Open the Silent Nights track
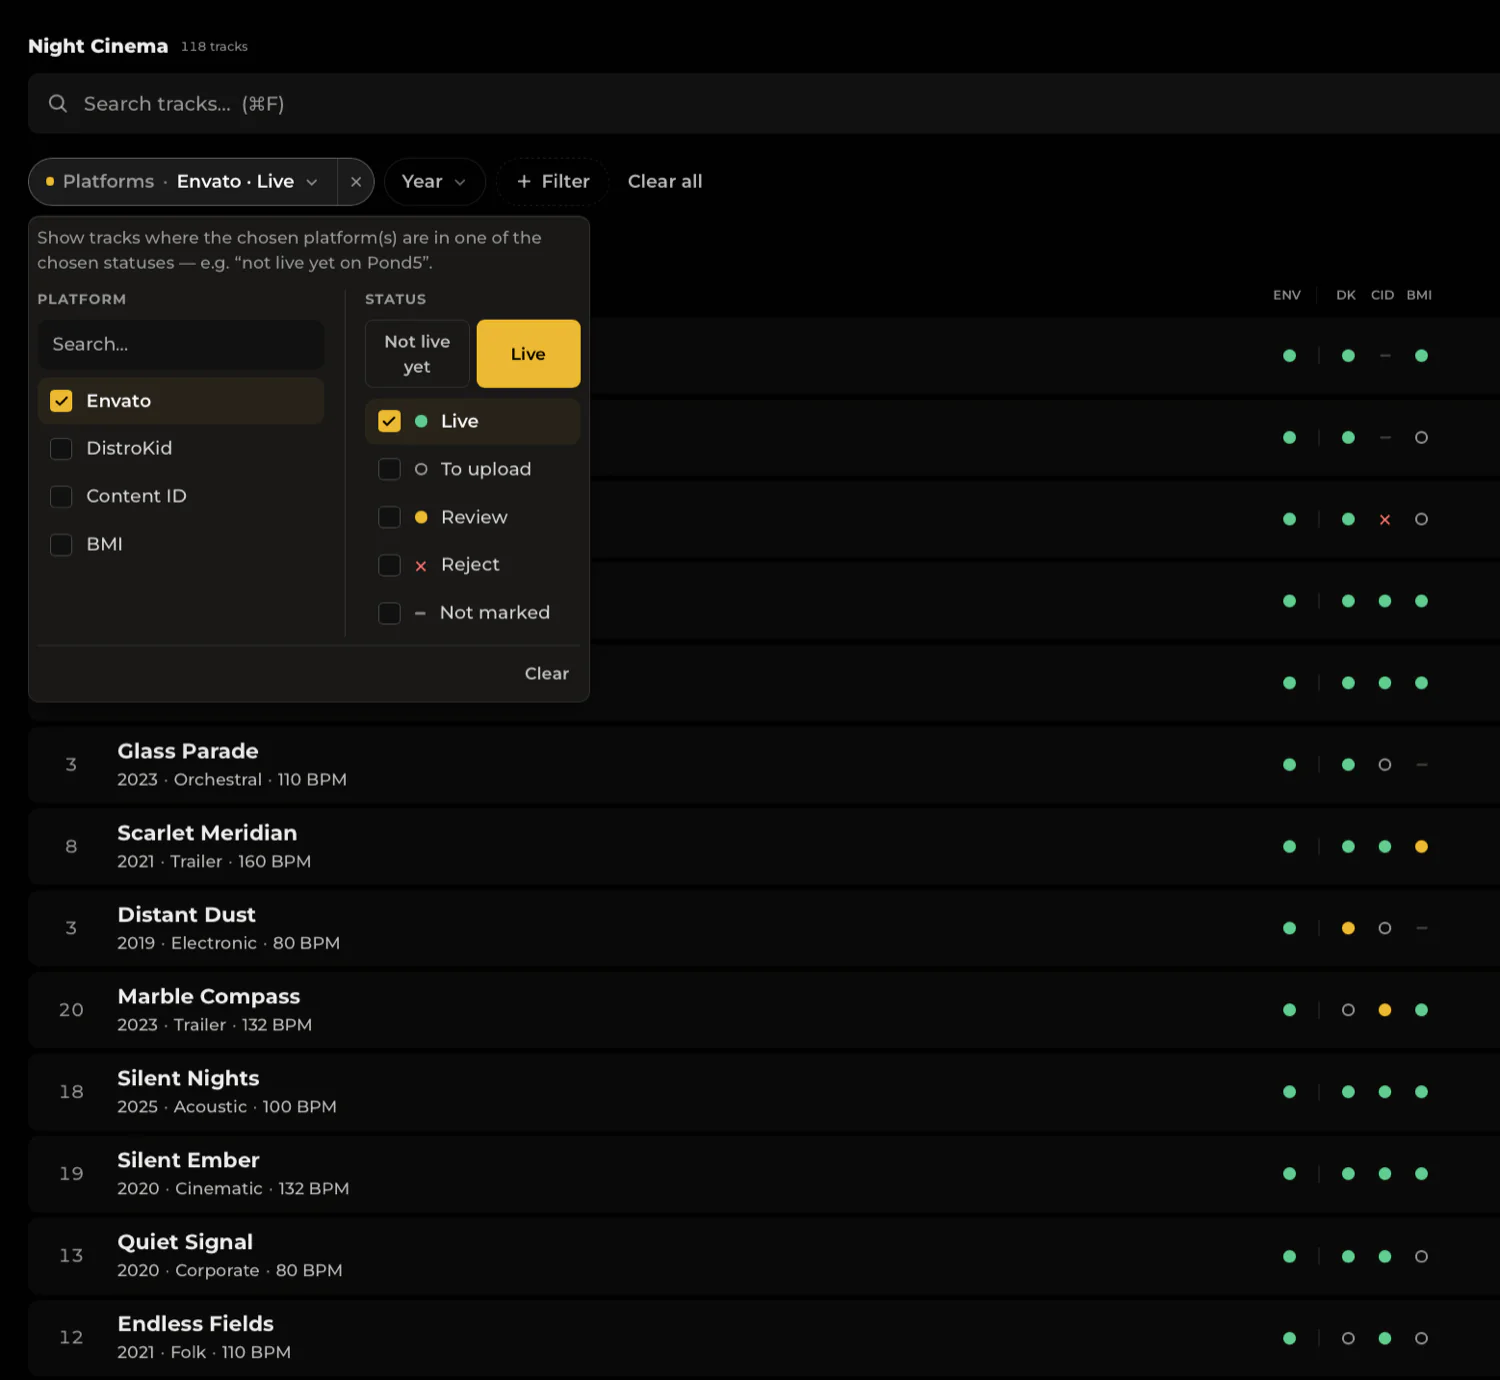Viewport: 1500px width, 1380px height. (764, 1092)
